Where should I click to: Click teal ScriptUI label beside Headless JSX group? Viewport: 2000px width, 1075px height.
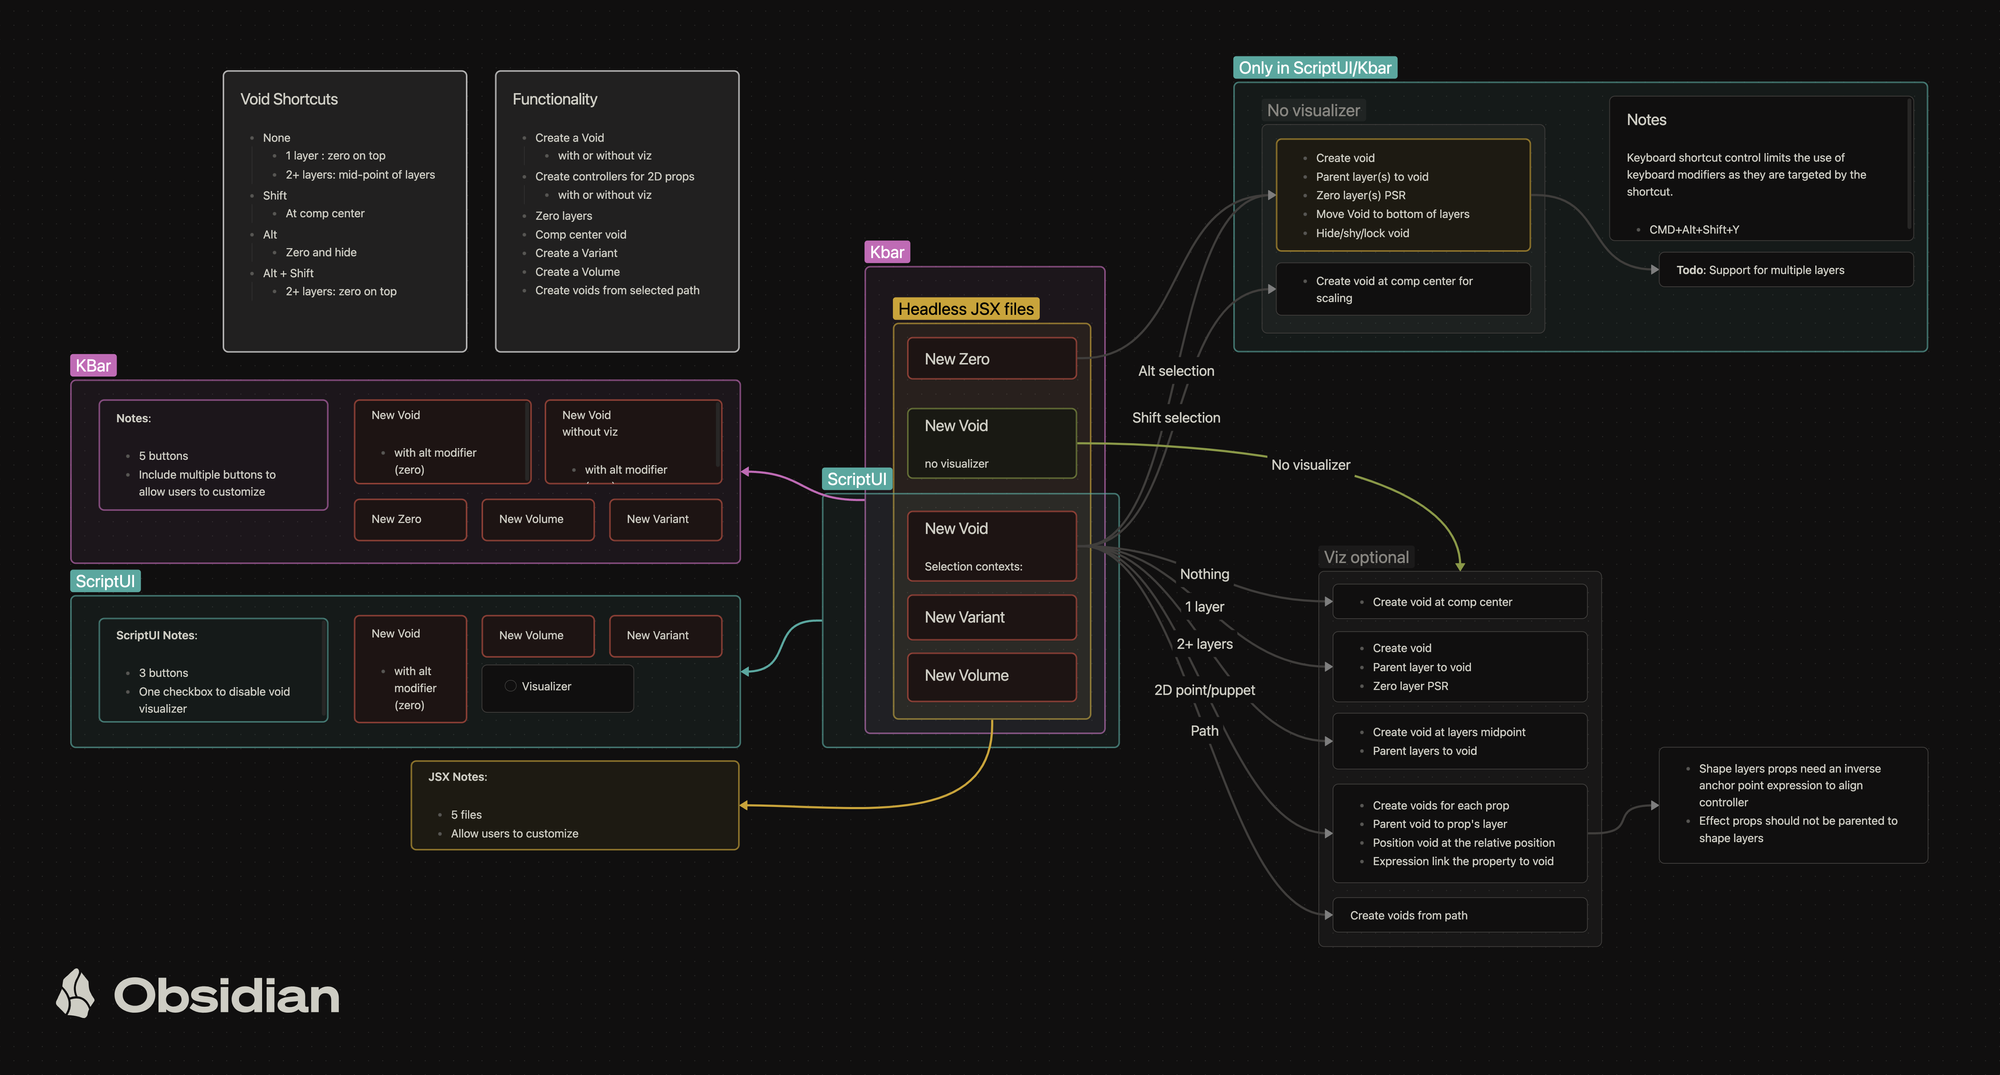tap(857, 479)
